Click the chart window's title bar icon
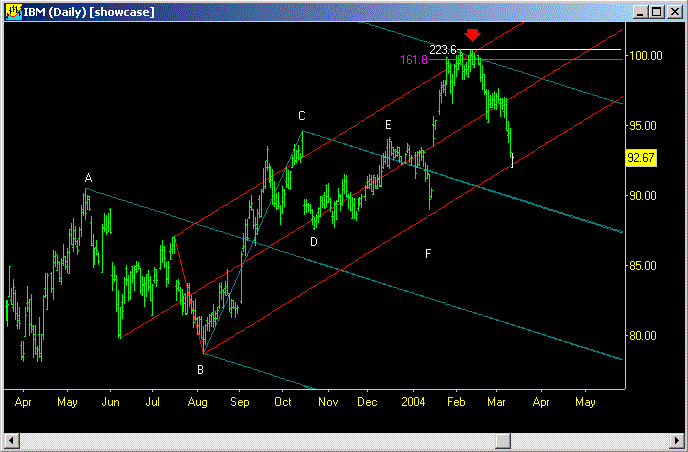688x452 pixels. tap(11, 11)
